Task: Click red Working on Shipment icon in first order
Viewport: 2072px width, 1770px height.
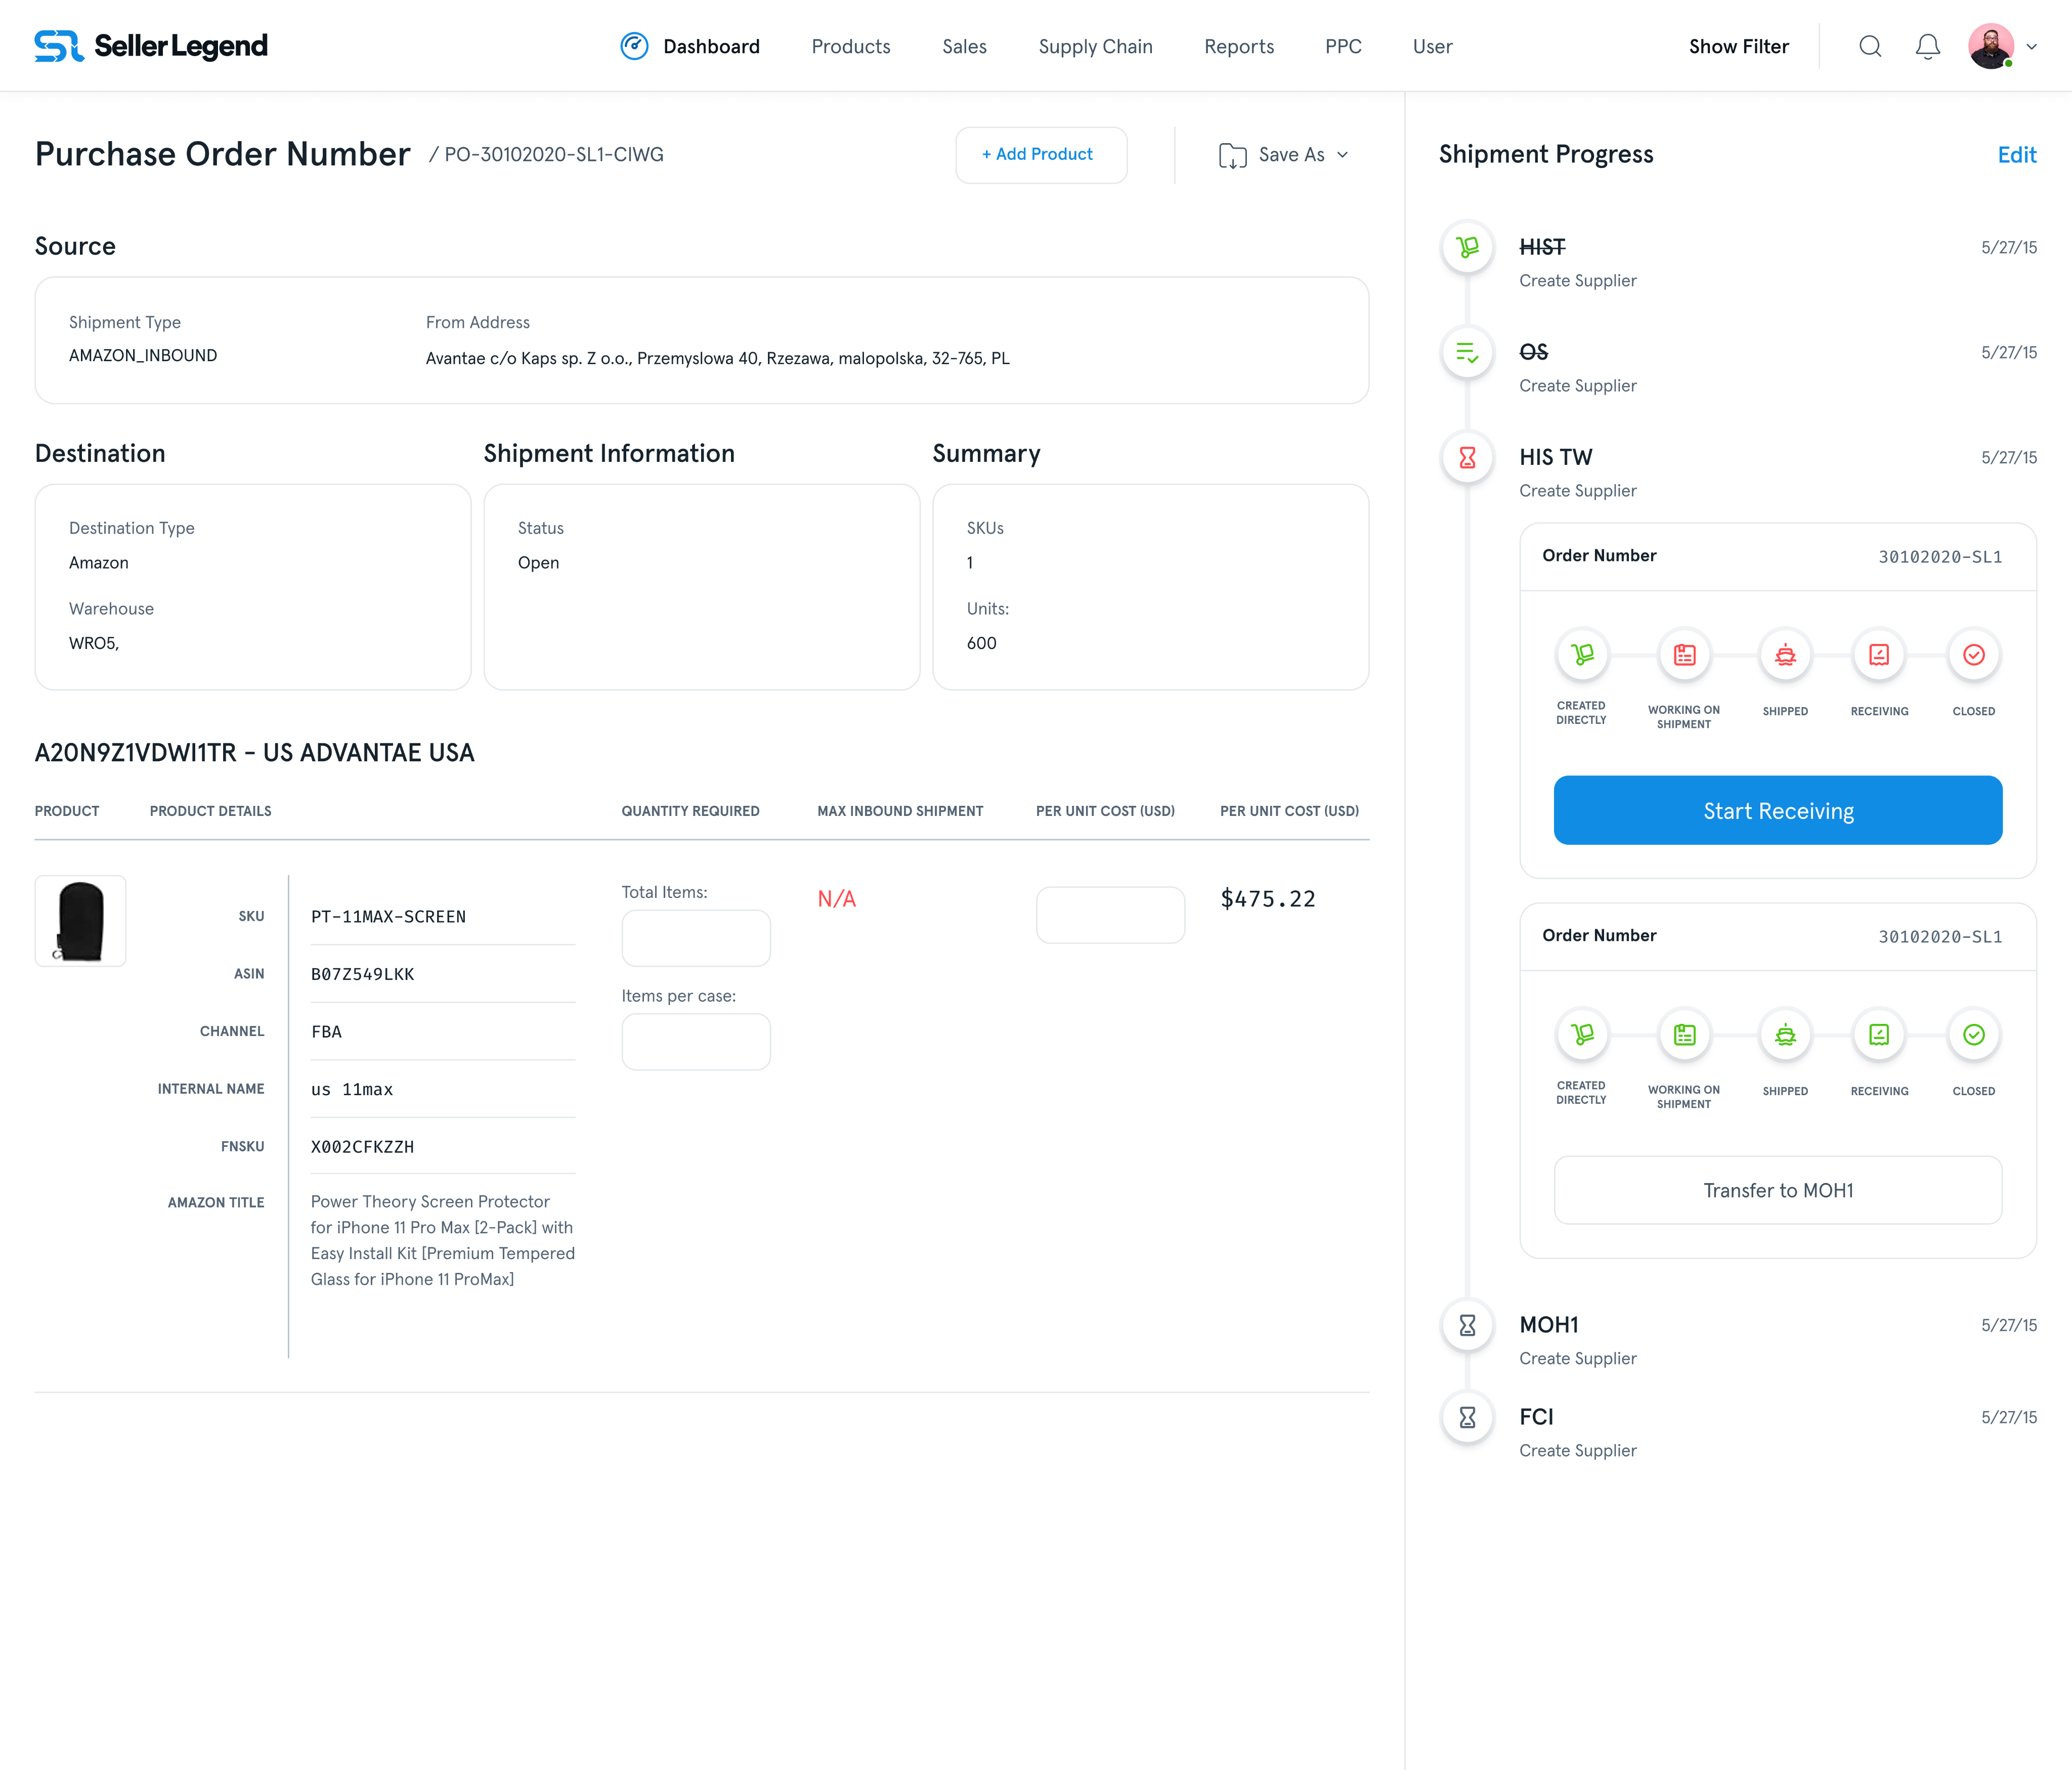Action: (1684, 655)
